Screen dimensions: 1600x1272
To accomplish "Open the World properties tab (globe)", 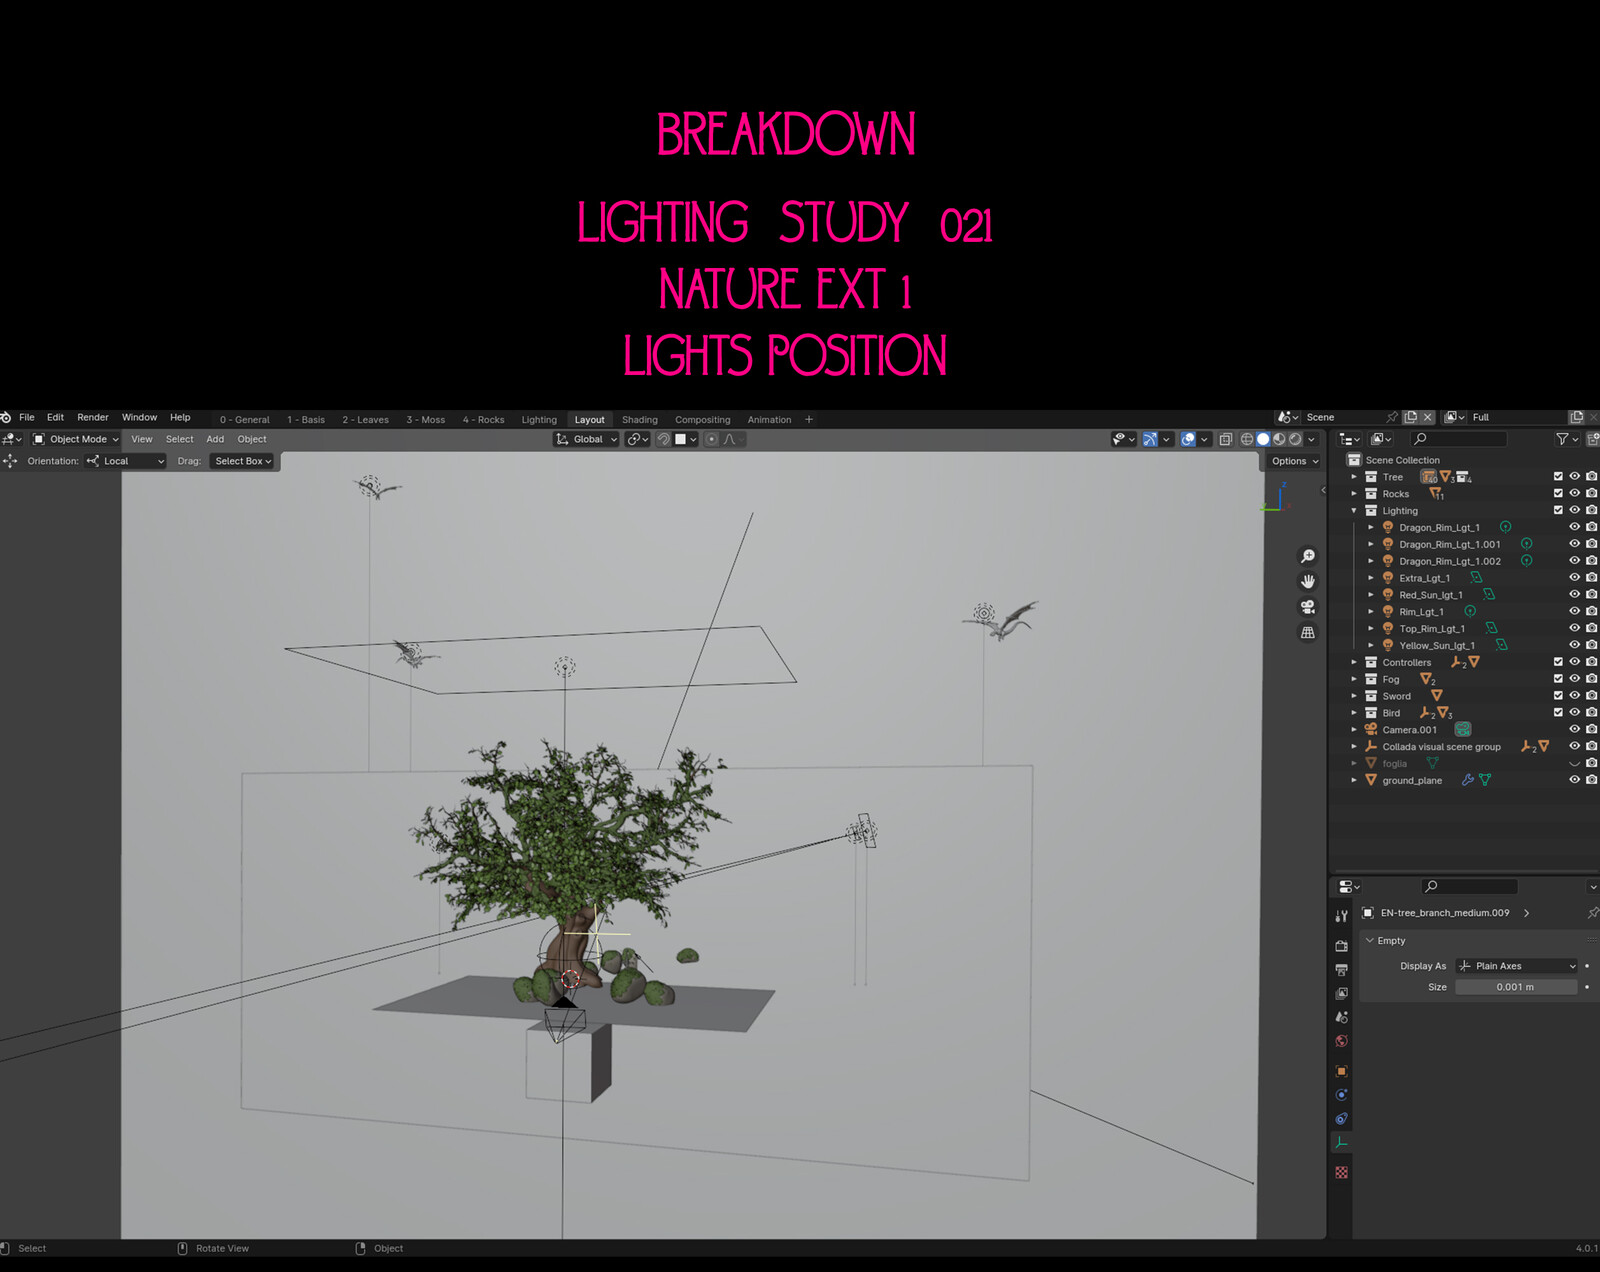I will coord(1341,1041).
